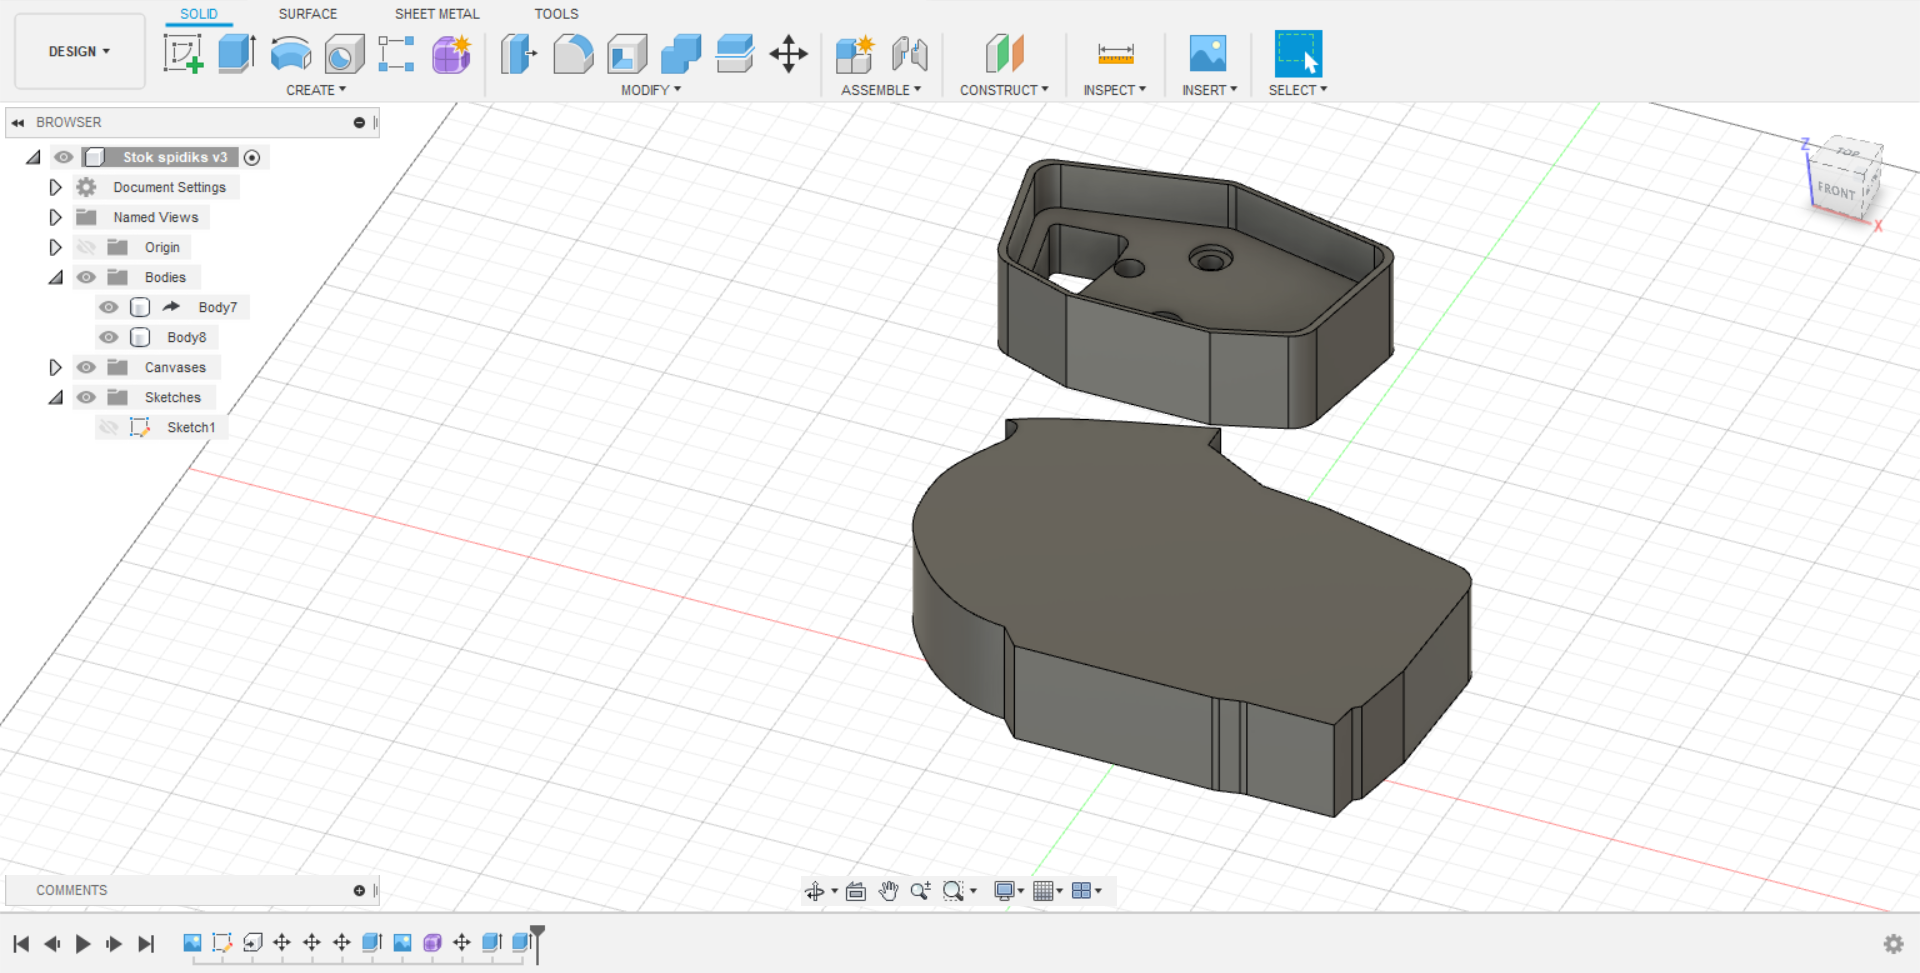Select the Combine tool
The image size is (1920, 973).
point(681,53)
